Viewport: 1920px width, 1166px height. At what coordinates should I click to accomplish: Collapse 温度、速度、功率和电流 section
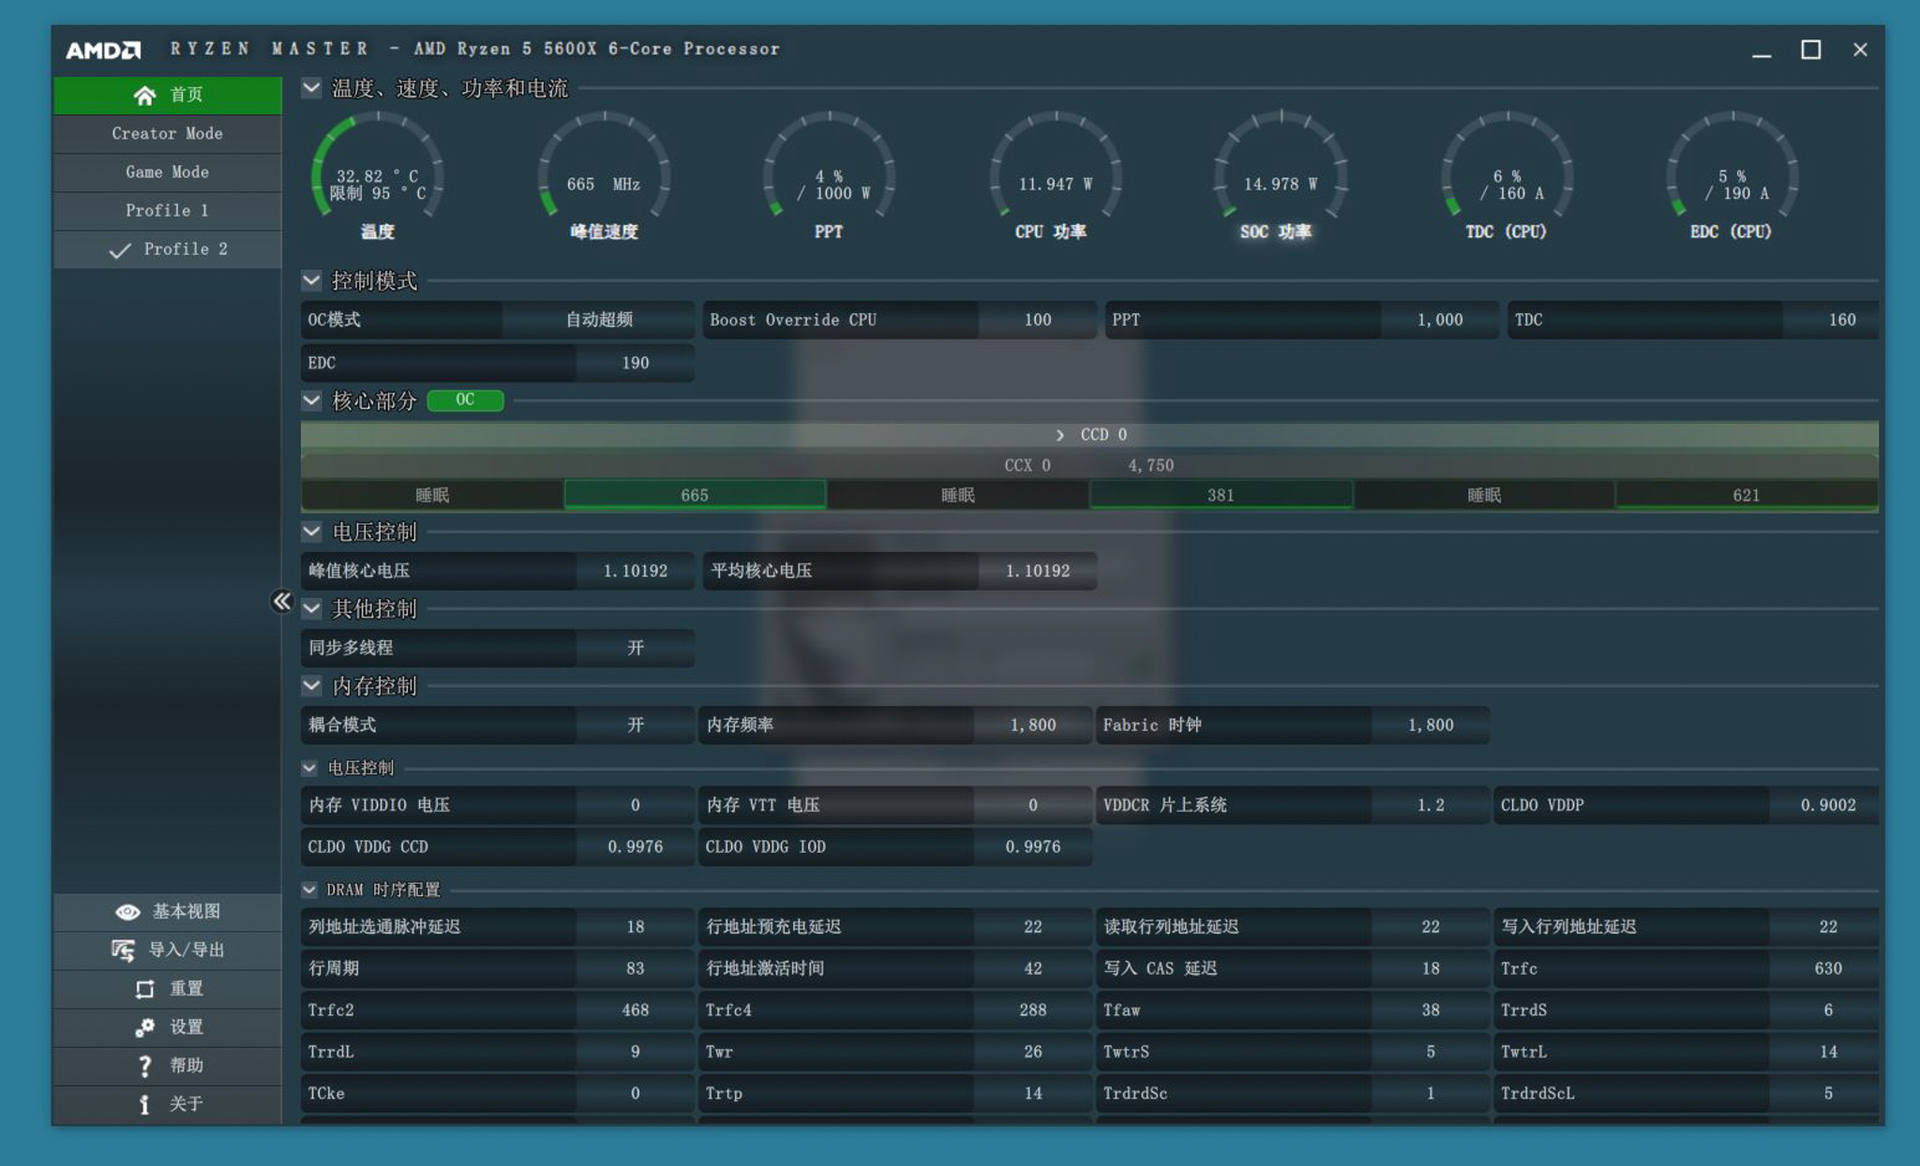[x=312, y=88]
